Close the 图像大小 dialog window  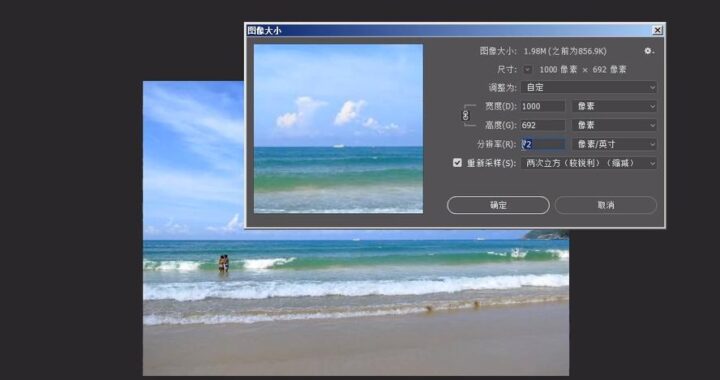(658, 30)
